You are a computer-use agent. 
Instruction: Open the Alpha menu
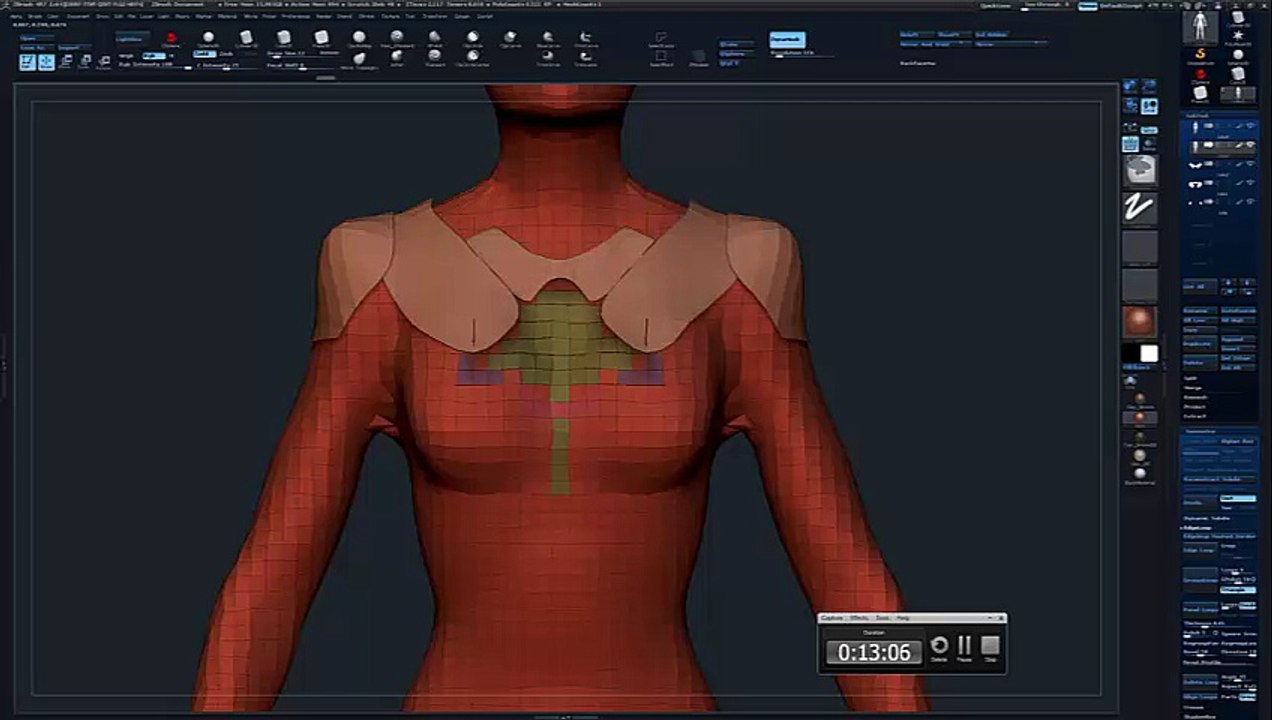point(17,16)
